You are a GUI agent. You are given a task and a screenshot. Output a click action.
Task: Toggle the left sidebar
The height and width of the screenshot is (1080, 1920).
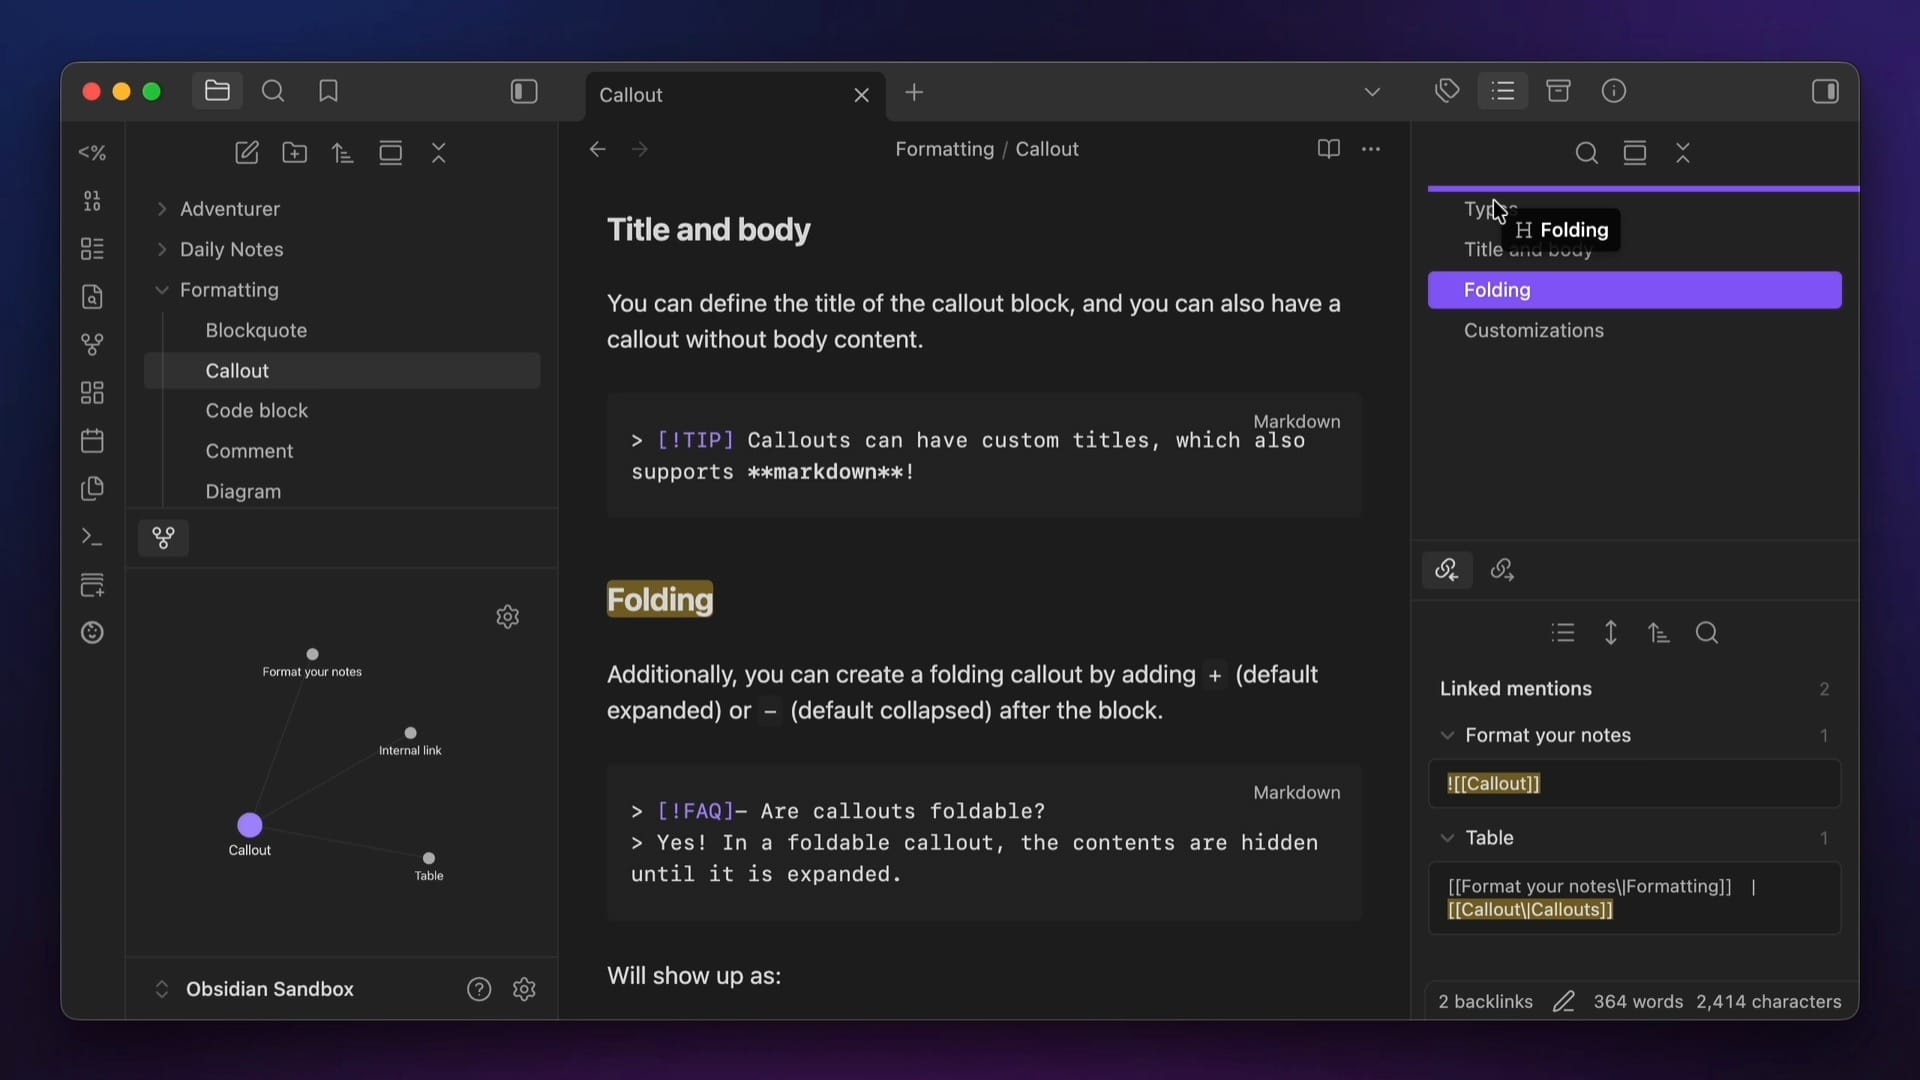coord(524,92)
